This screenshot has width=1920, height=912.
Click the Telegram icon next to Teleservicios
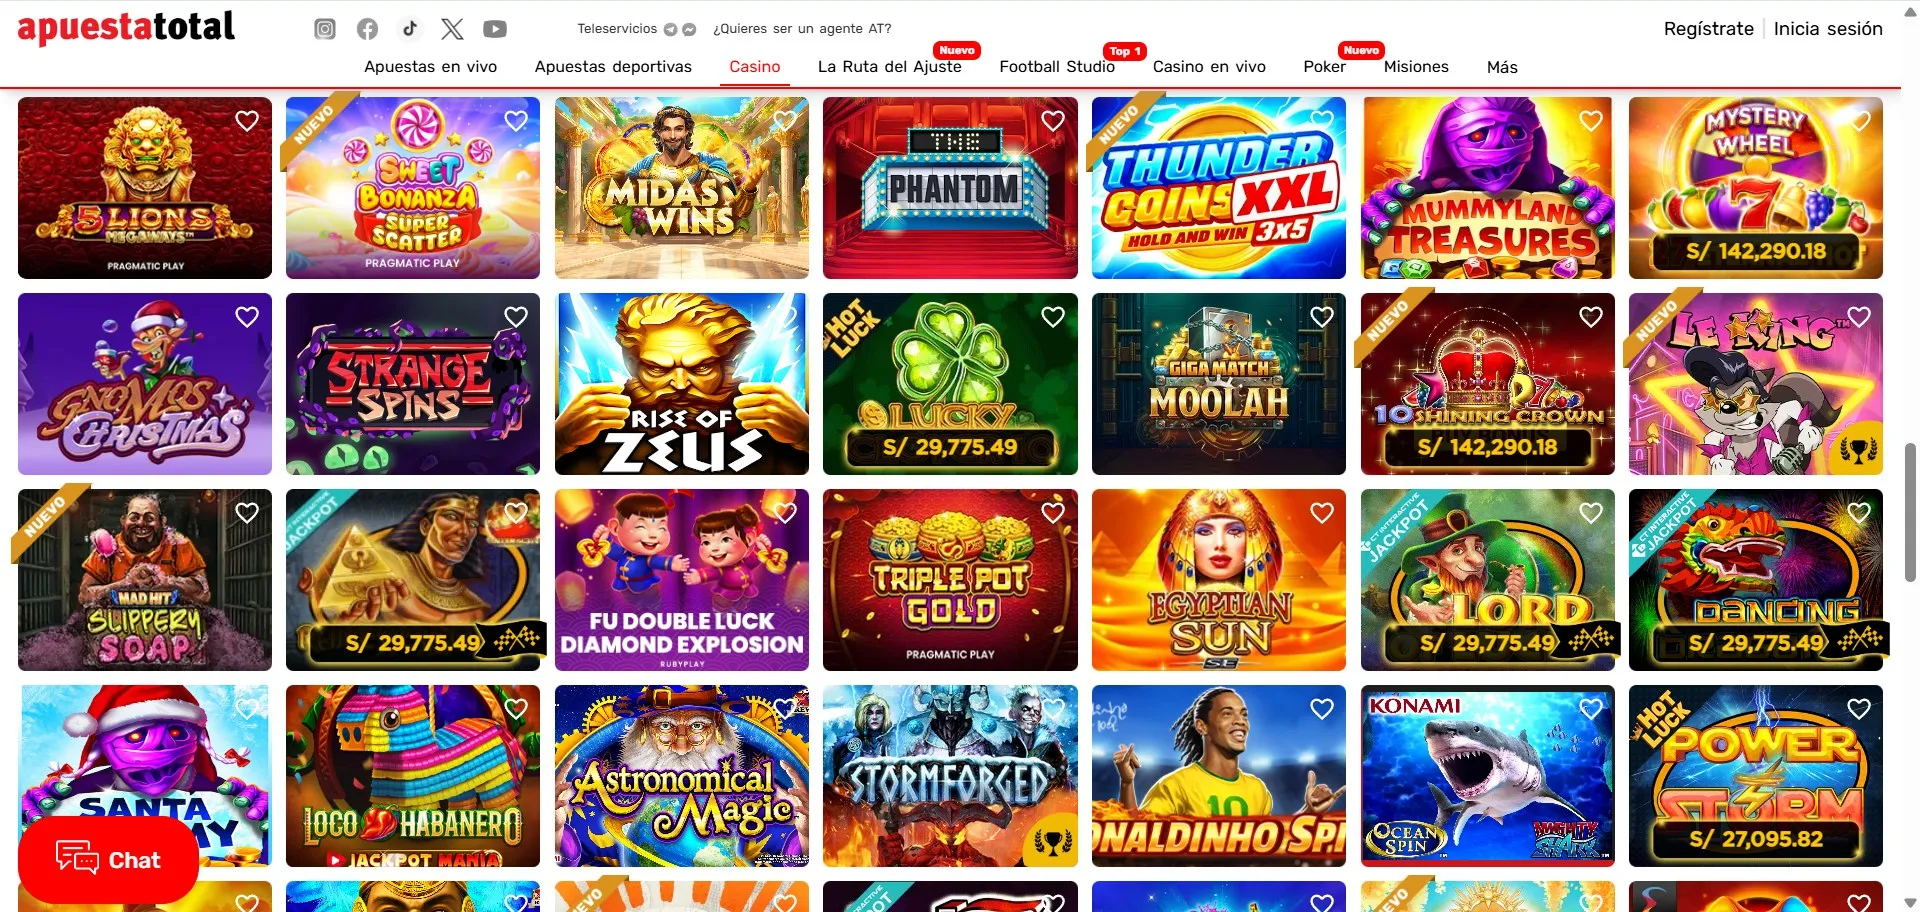671,29
